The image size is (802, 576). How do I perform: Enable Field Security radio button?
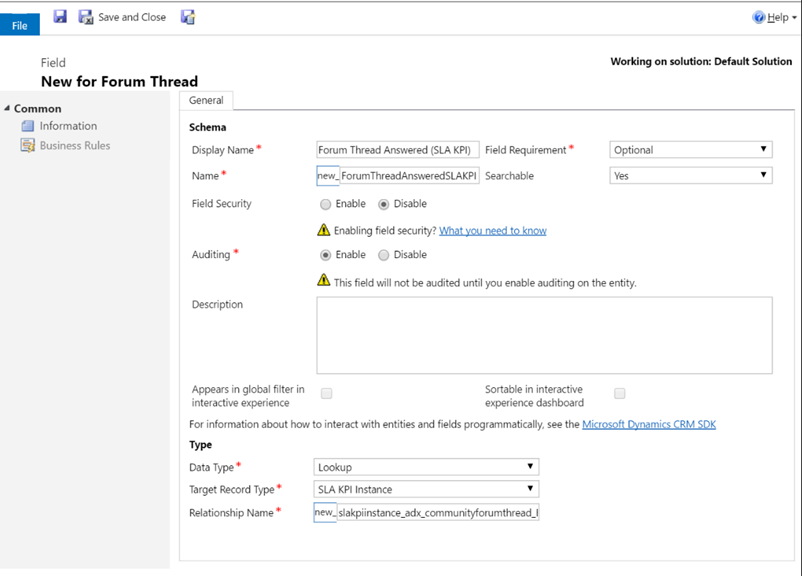pyautogui.click(x=325, y=204)
